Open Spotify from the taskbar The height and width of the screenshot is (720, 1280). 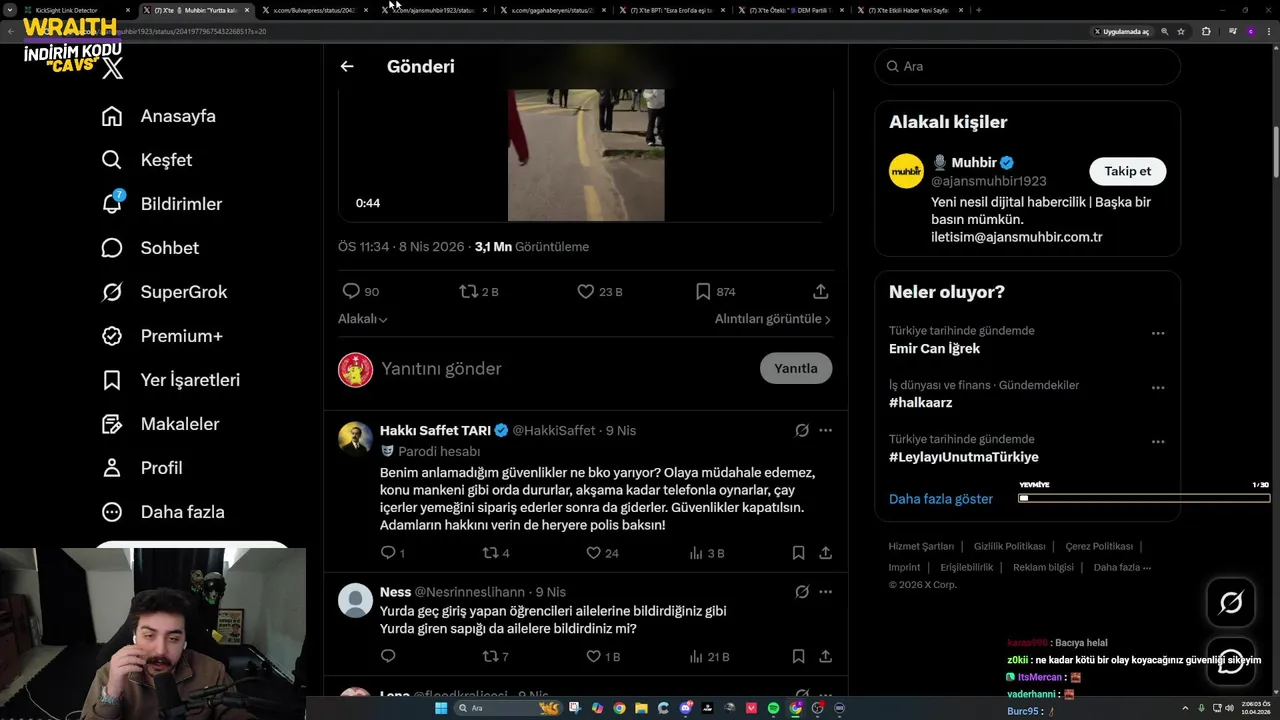click(x=774, y=708)
